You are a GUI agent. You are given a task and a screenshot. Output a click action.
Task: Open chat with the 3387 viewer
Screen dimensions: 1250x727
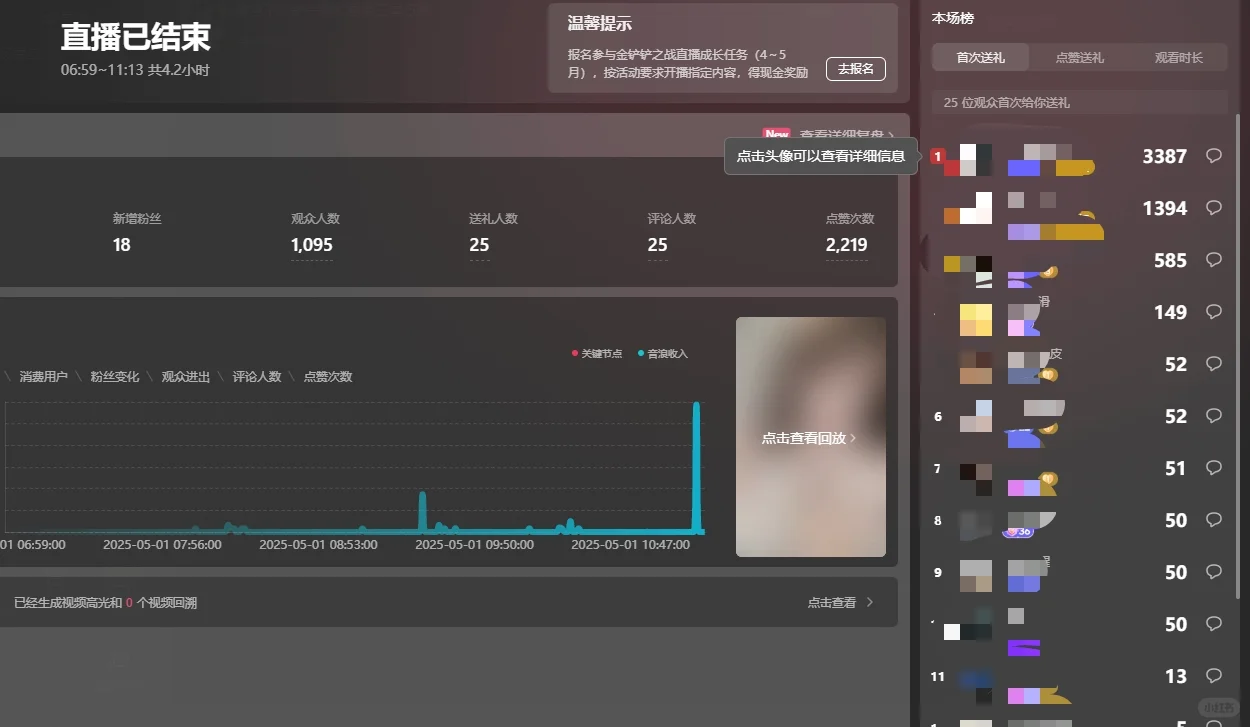point(1214,156)
